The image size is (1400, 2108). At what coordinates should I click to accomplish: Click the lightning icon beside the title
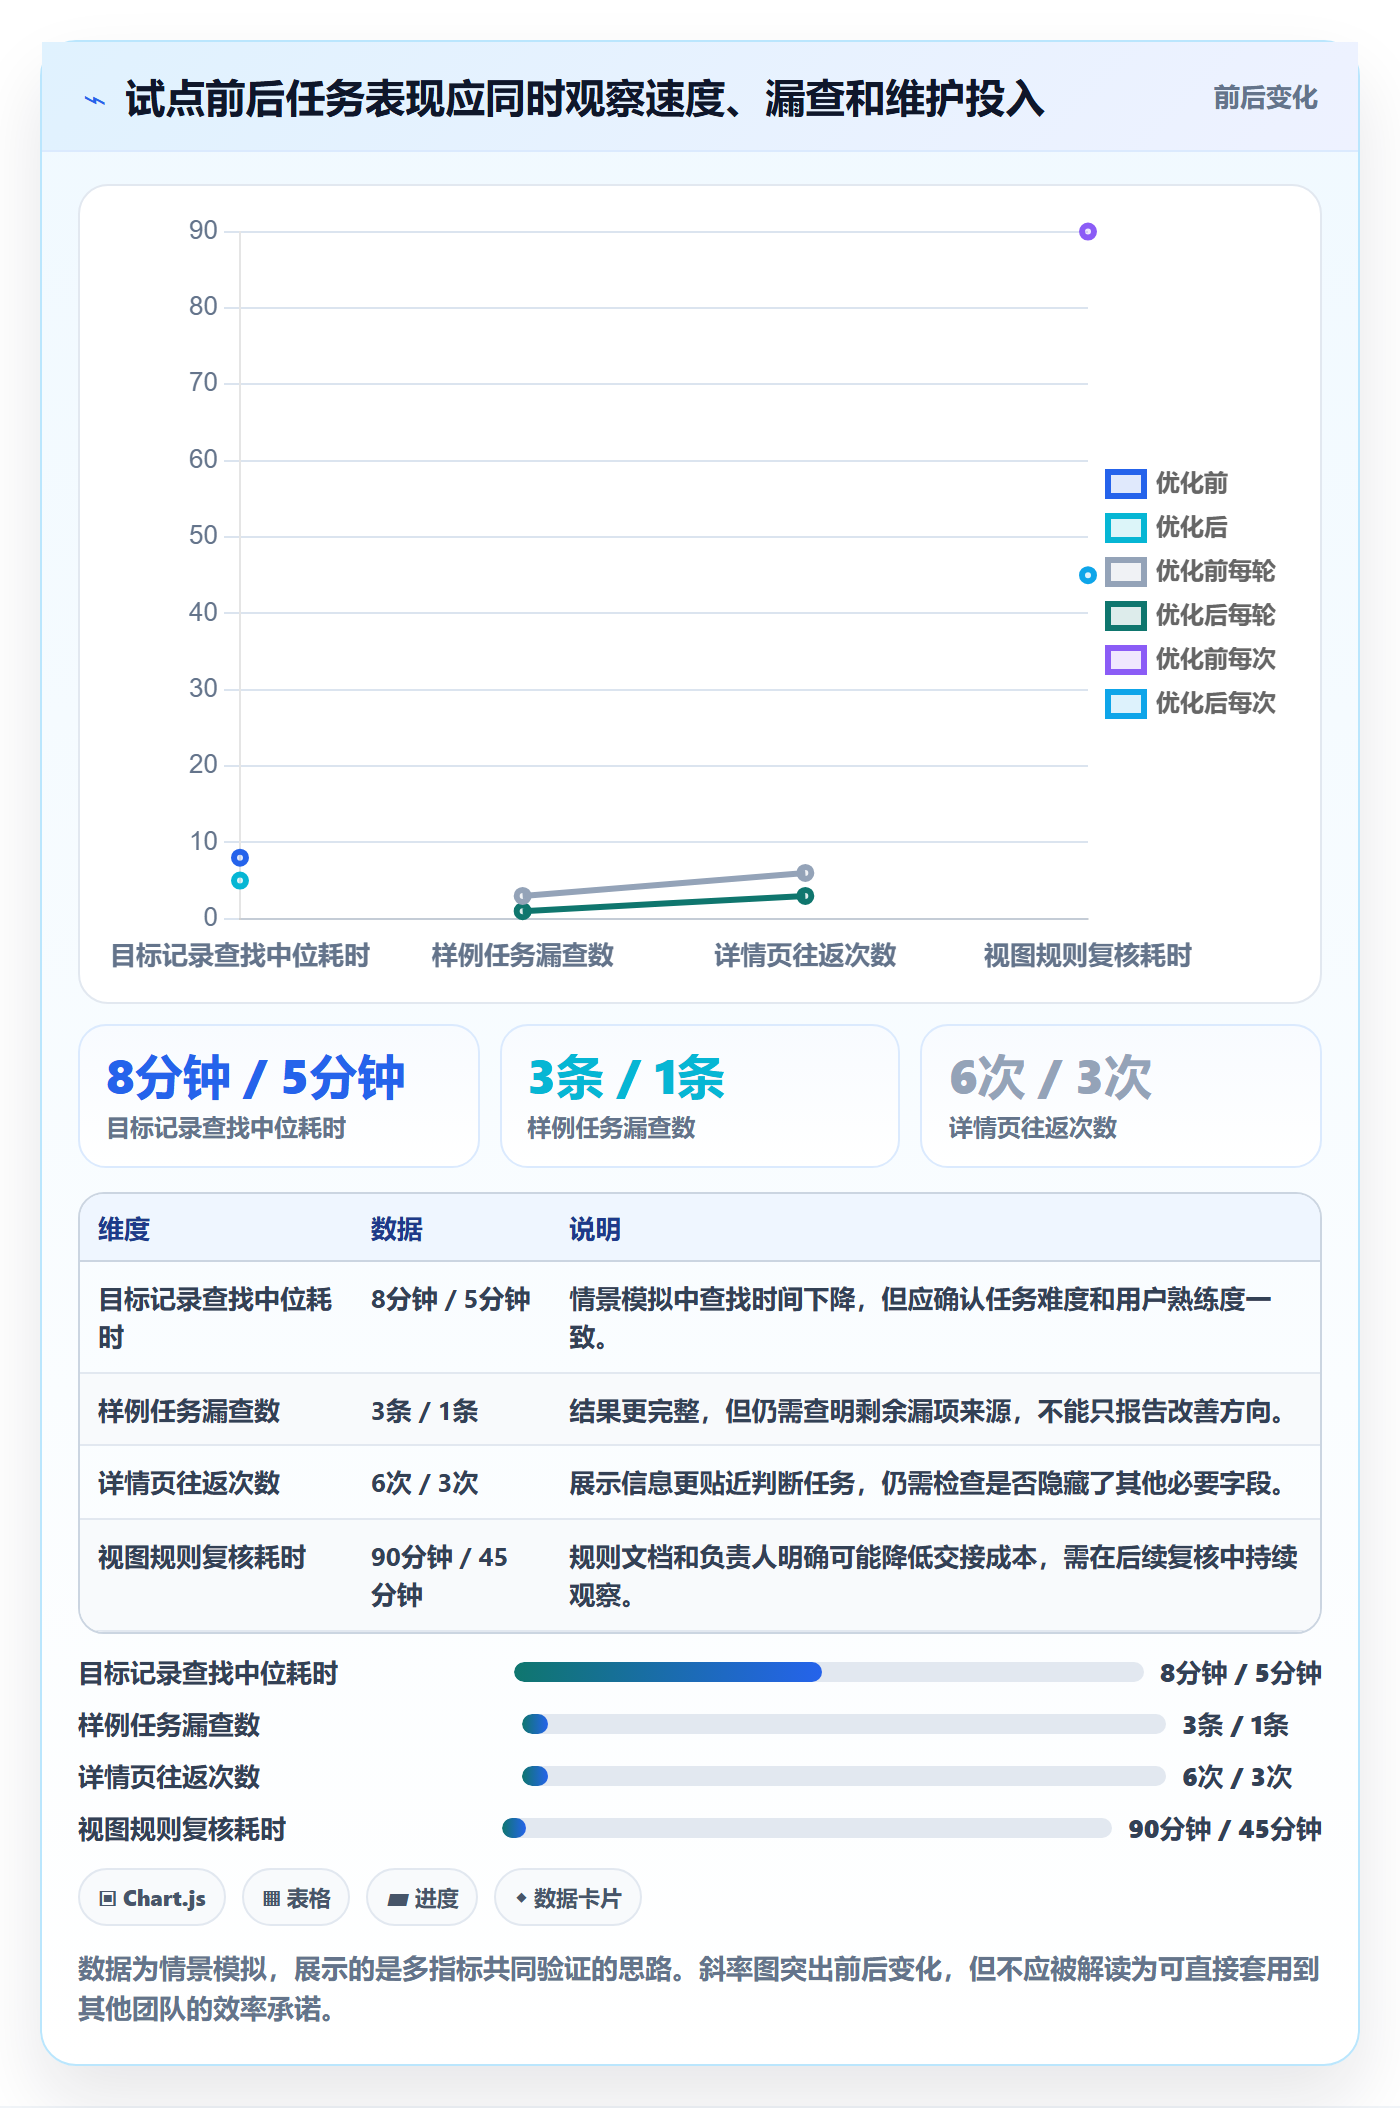click(95, 100)
